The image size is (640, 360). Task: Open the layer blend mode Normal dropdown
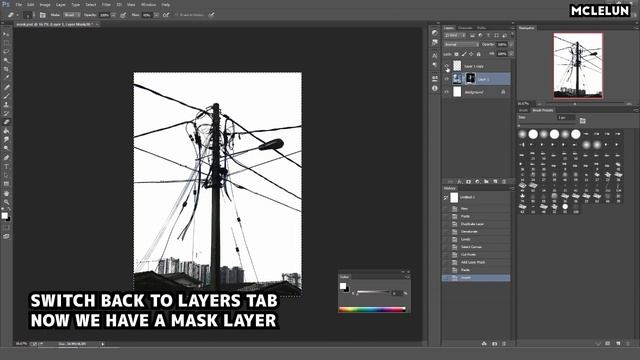click(x=461, y=44)
